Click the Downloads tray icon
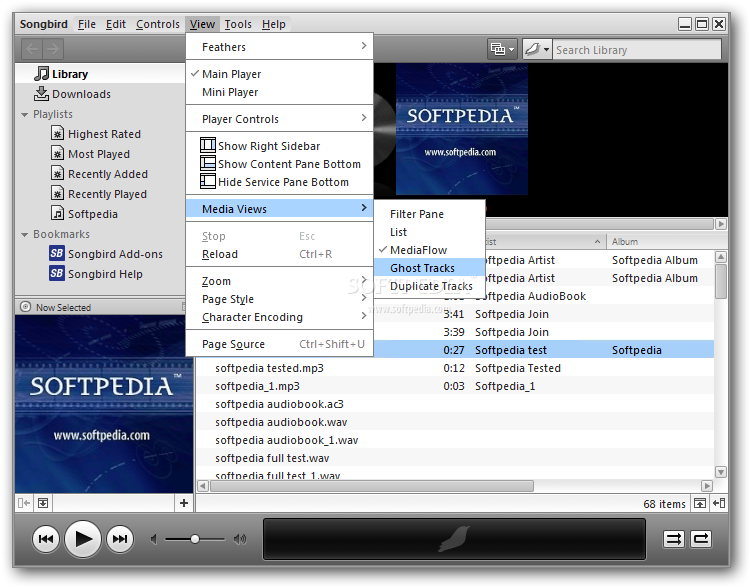This screenshot has height=588, width=751. coord(42,94)
